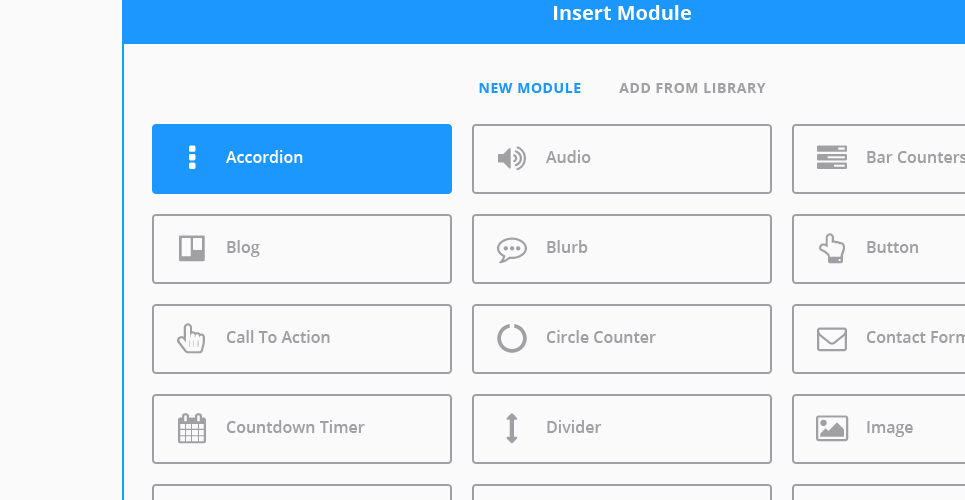Add a Countdown Timer module
This screenshot has height=500, width=965.
pyautogui.click(x=302, y=429)
